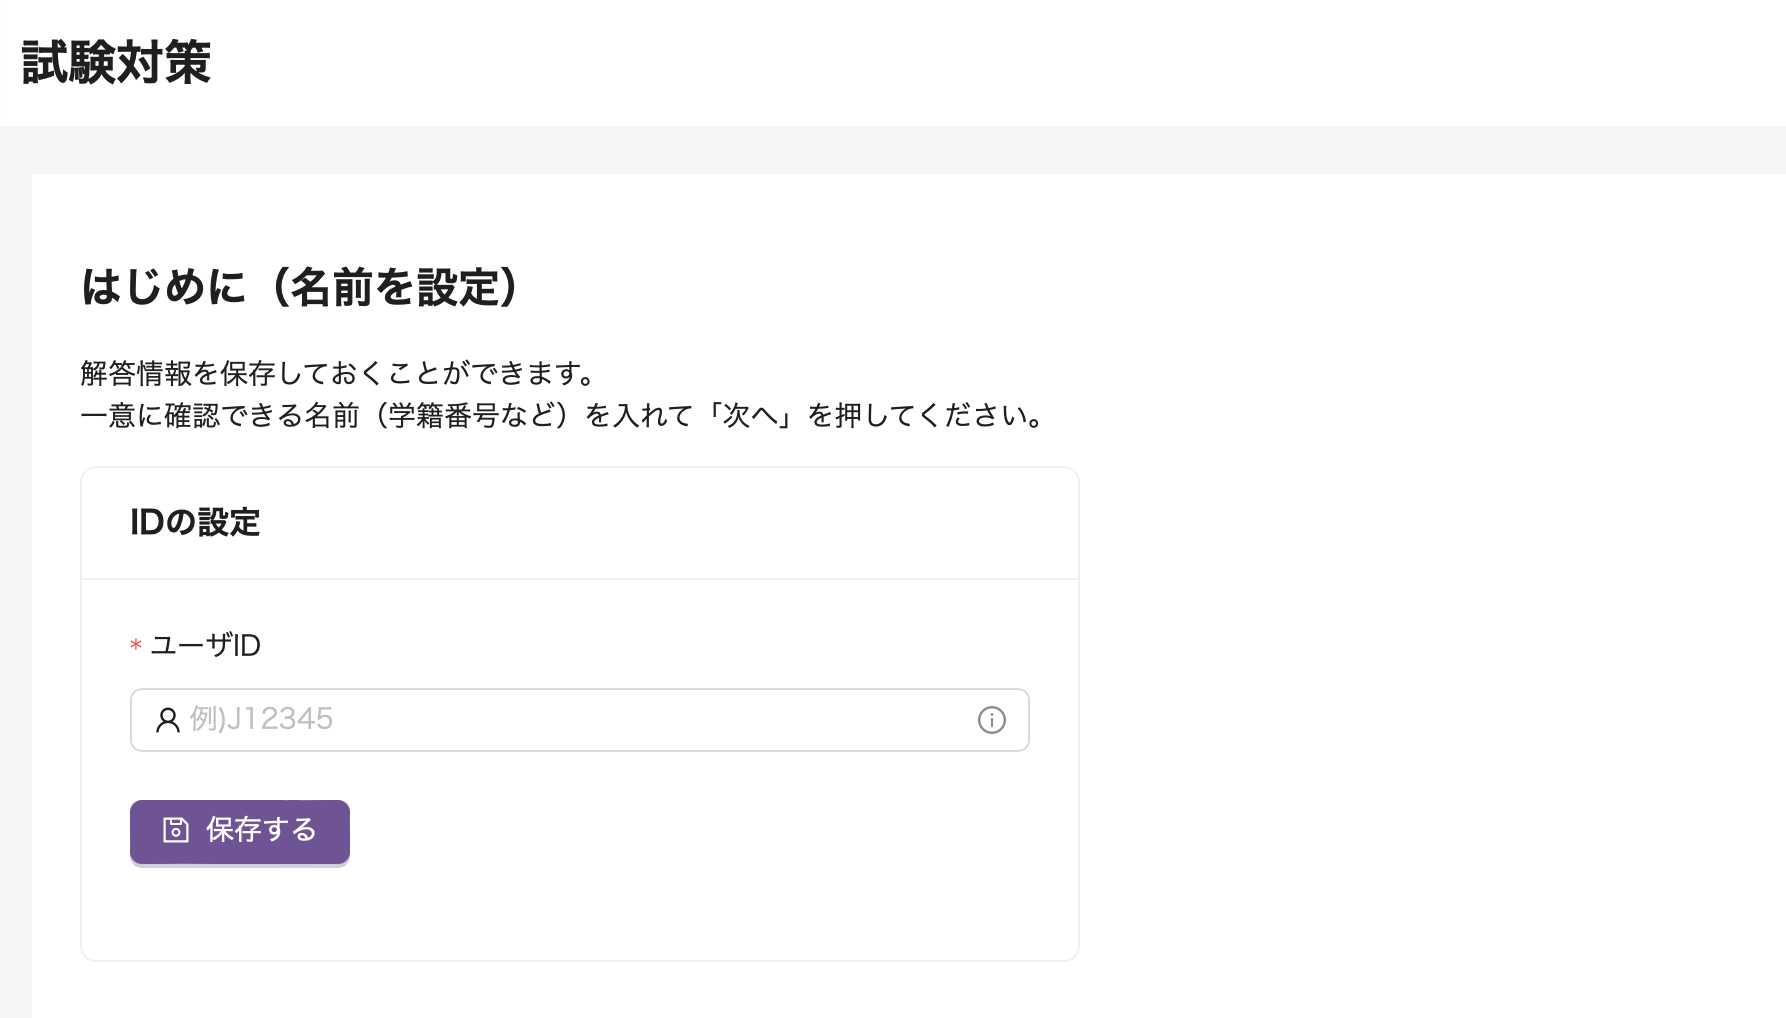Click the IDの設定 card header
This screenshot has height=1018, width=1786.
(197, 521)
